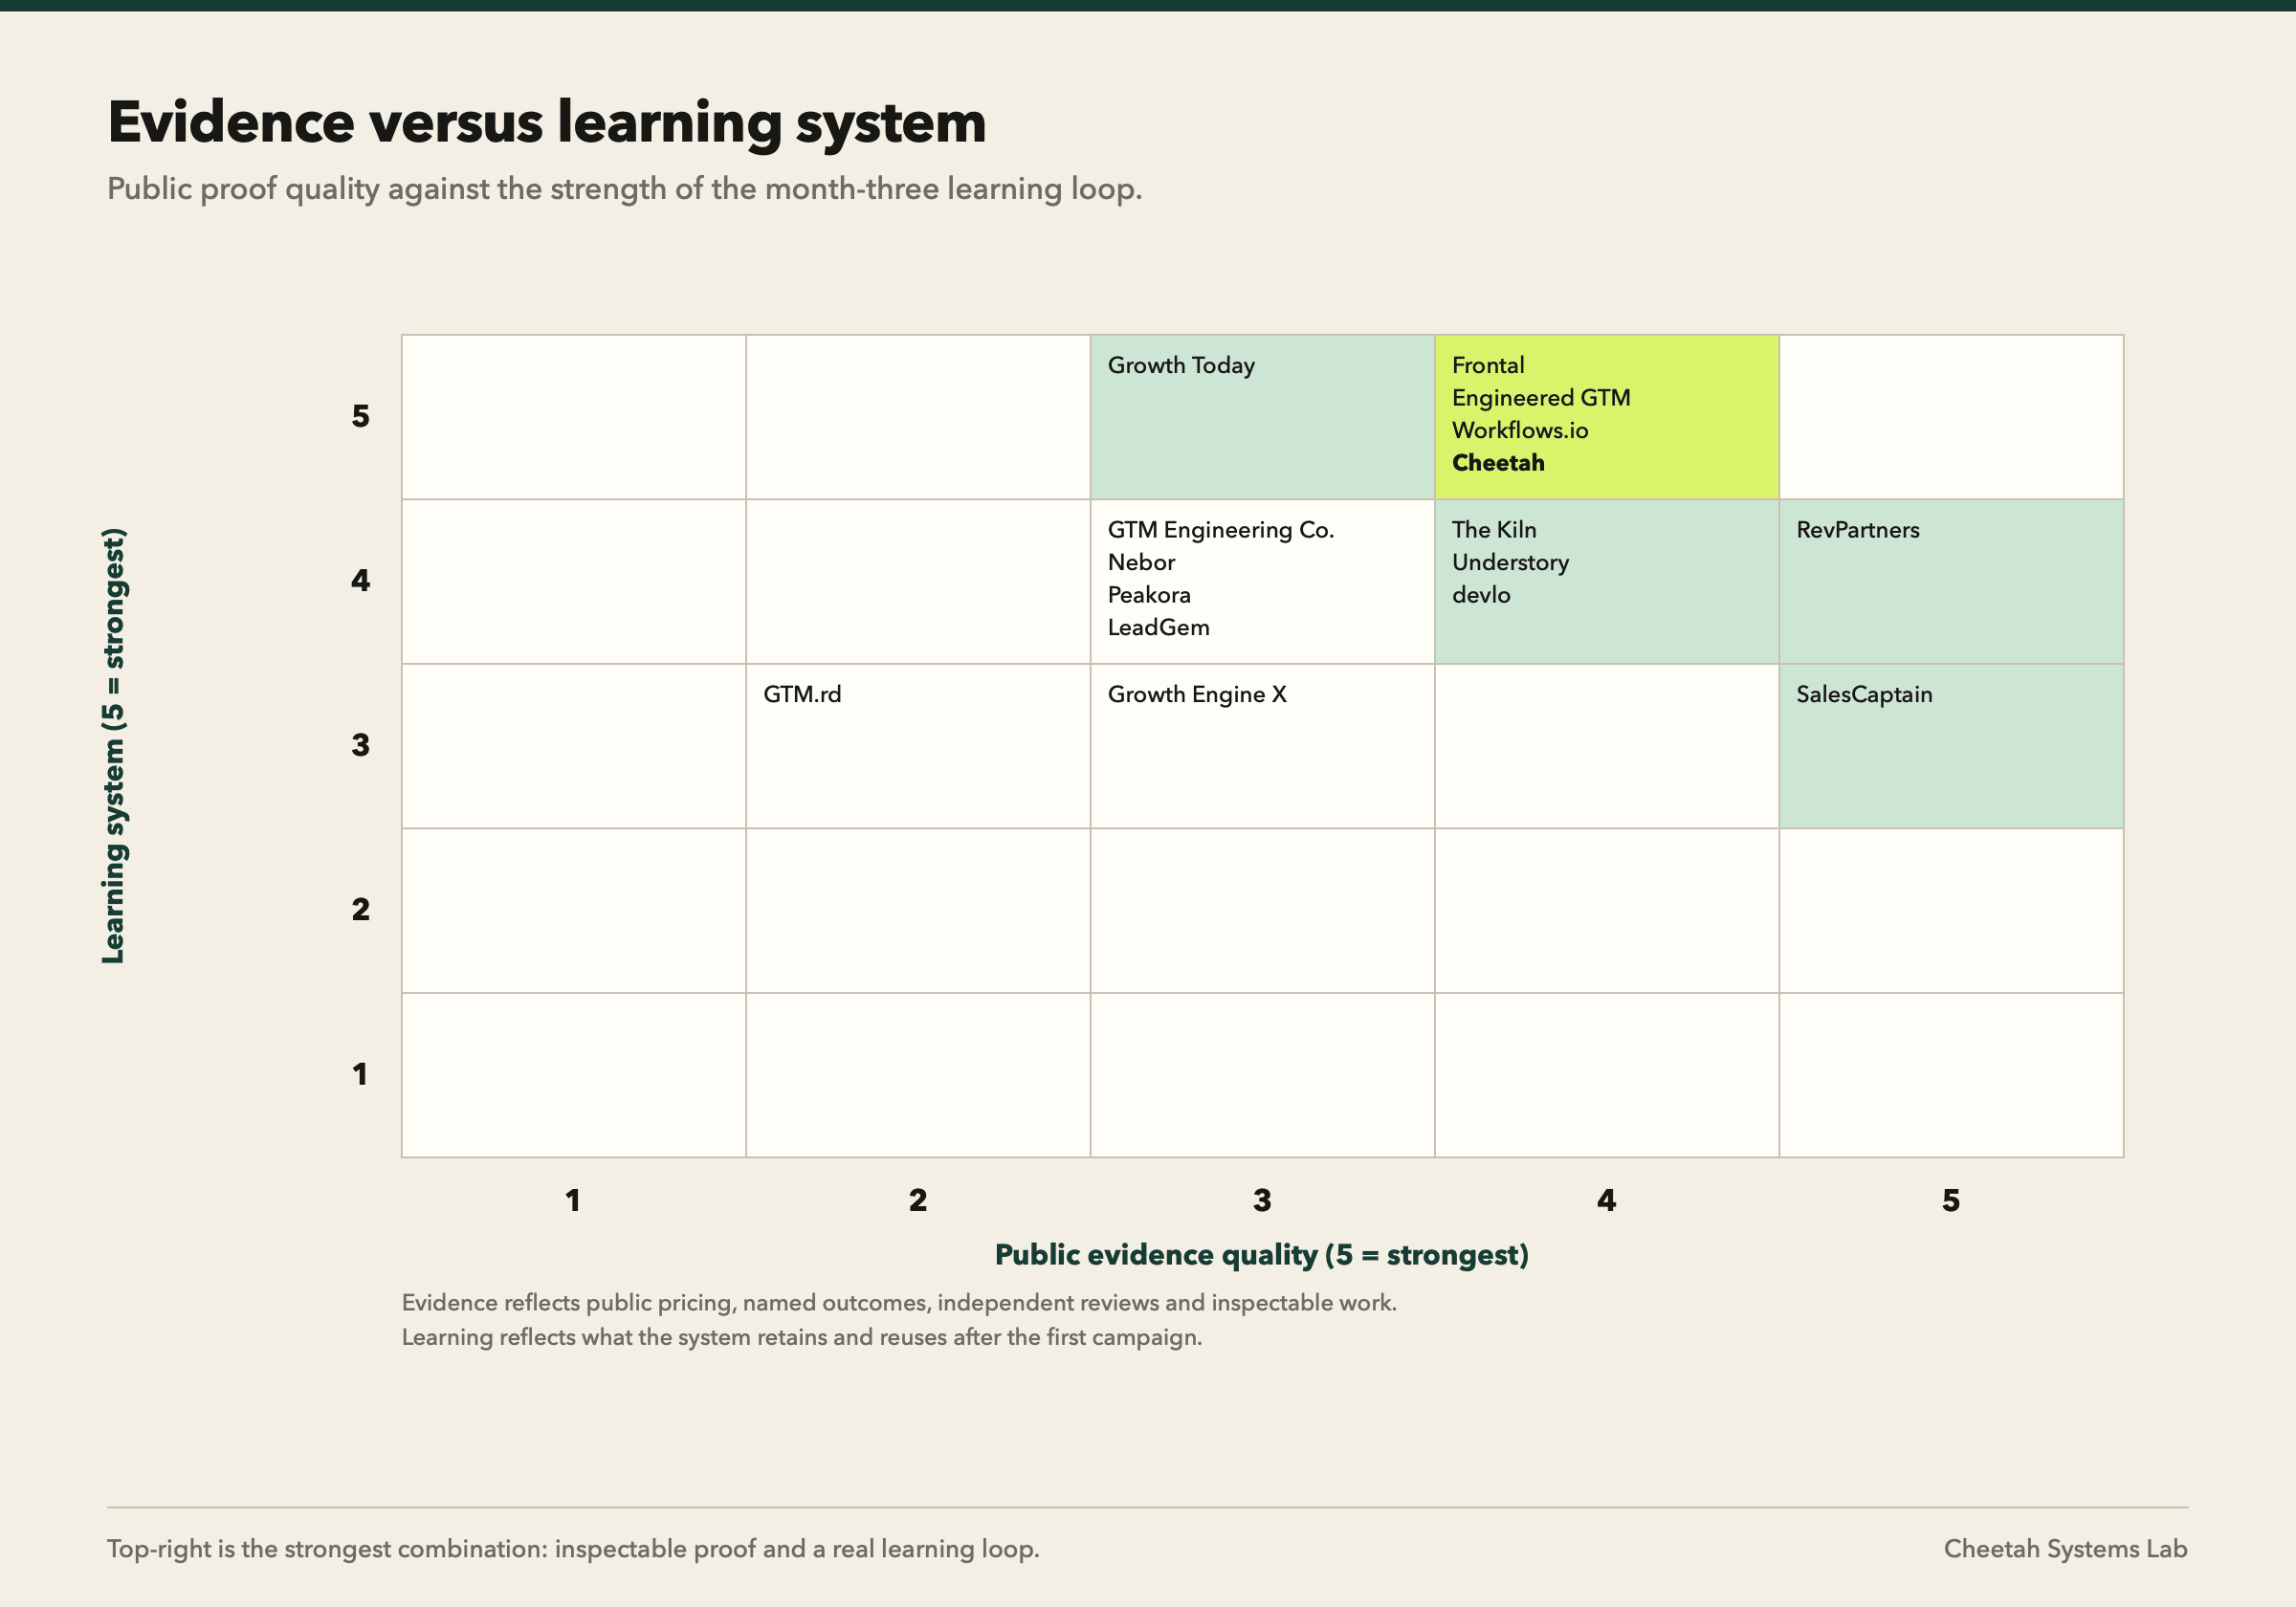Click the 'SalesCaptain' entry
The height and width of the screenshot is (1607, 2296).
(x=1864, y=695)
